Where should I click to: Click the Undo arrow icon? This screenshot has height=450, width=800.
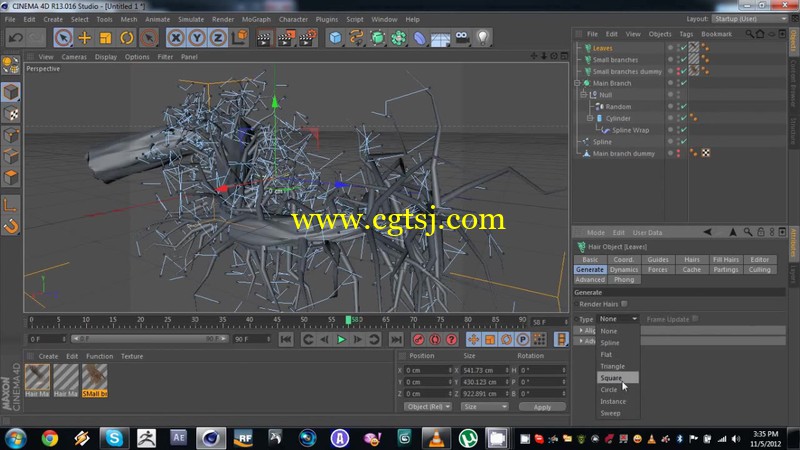click(16, 38)
